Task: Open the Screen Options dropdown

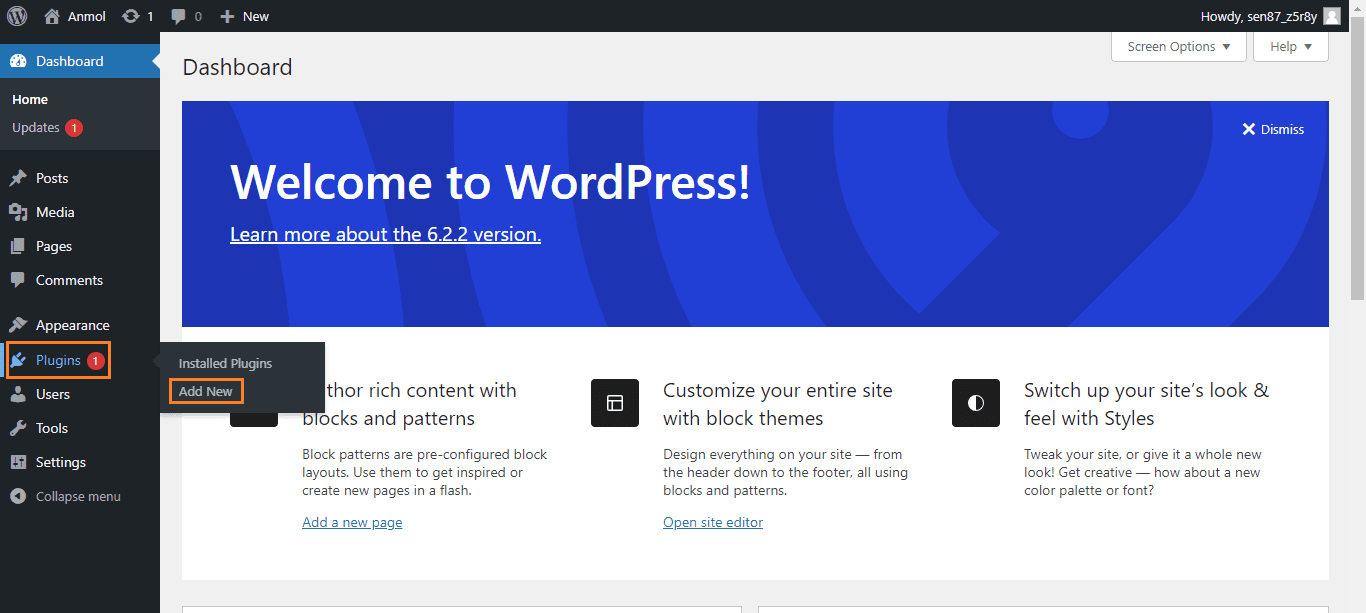Action: 1177,46
